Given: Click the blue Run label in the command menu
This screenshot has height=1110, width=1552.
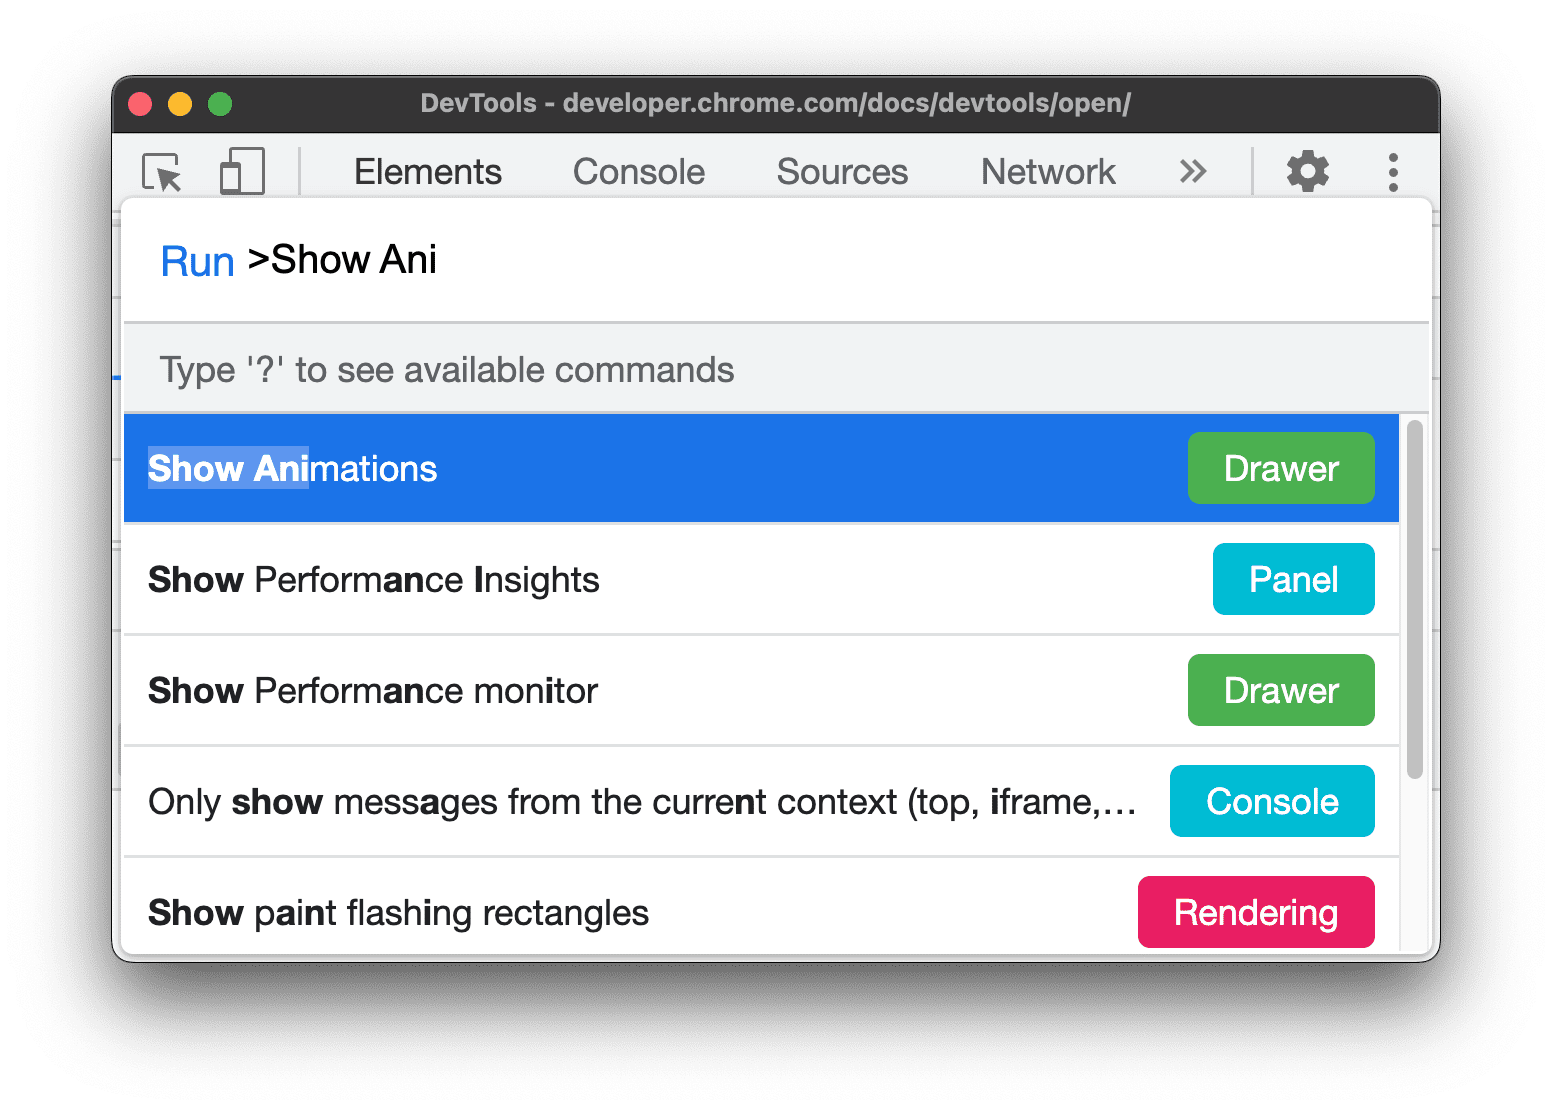Looking at the screenshot, I should click(x=197, y=260).
